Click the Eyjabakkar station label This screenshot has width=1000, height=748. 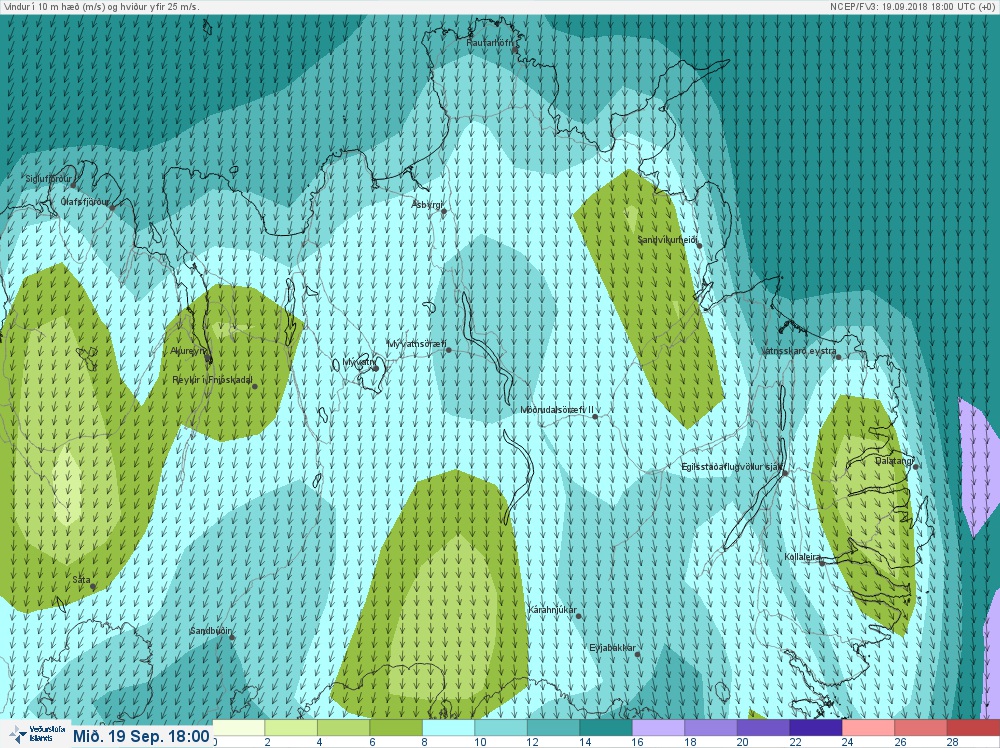tap(612, 649)
